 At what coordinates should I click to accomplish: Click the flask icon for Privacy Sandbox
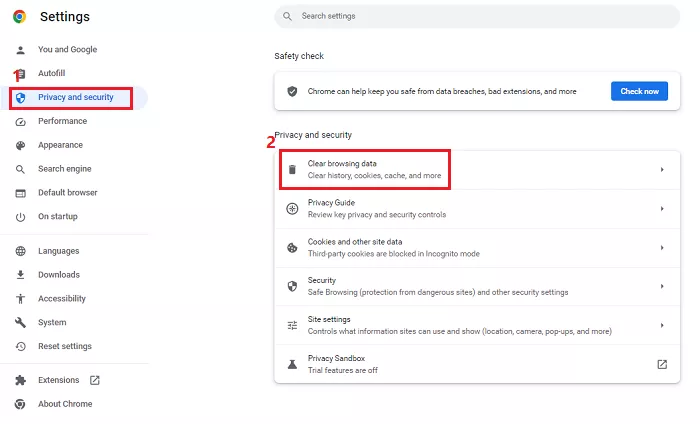click(292, 365)
